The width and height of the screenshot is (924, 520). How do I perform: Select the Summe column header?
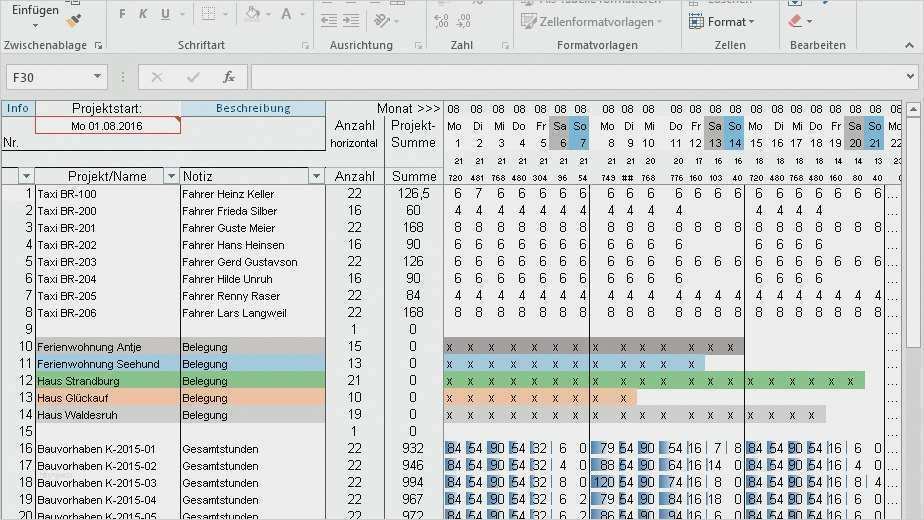[414, 176]
